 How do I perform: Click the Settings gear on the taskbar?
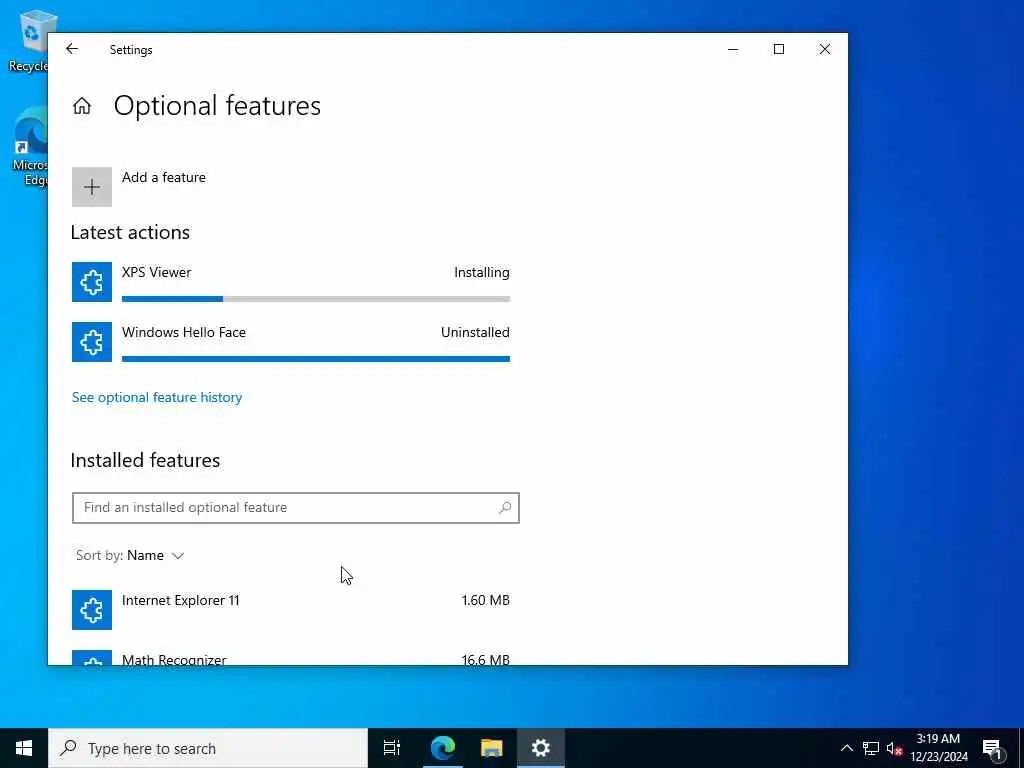[x=541, y=748]
